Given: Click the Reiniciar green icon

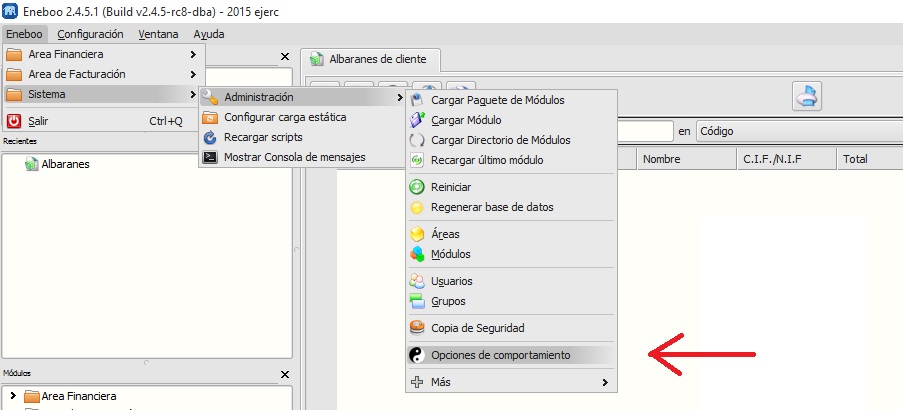Looking at the screenshot, I should click(416, 187).
